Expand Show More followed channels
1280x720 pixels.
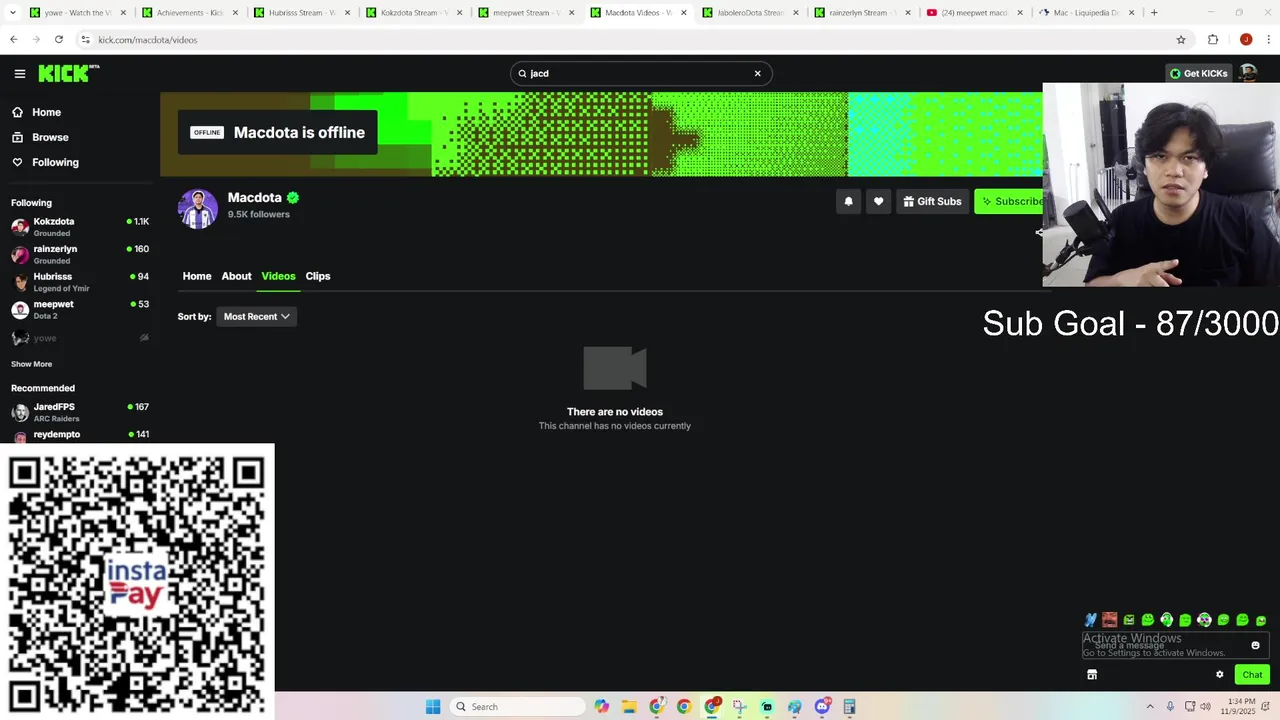(31, 364)
